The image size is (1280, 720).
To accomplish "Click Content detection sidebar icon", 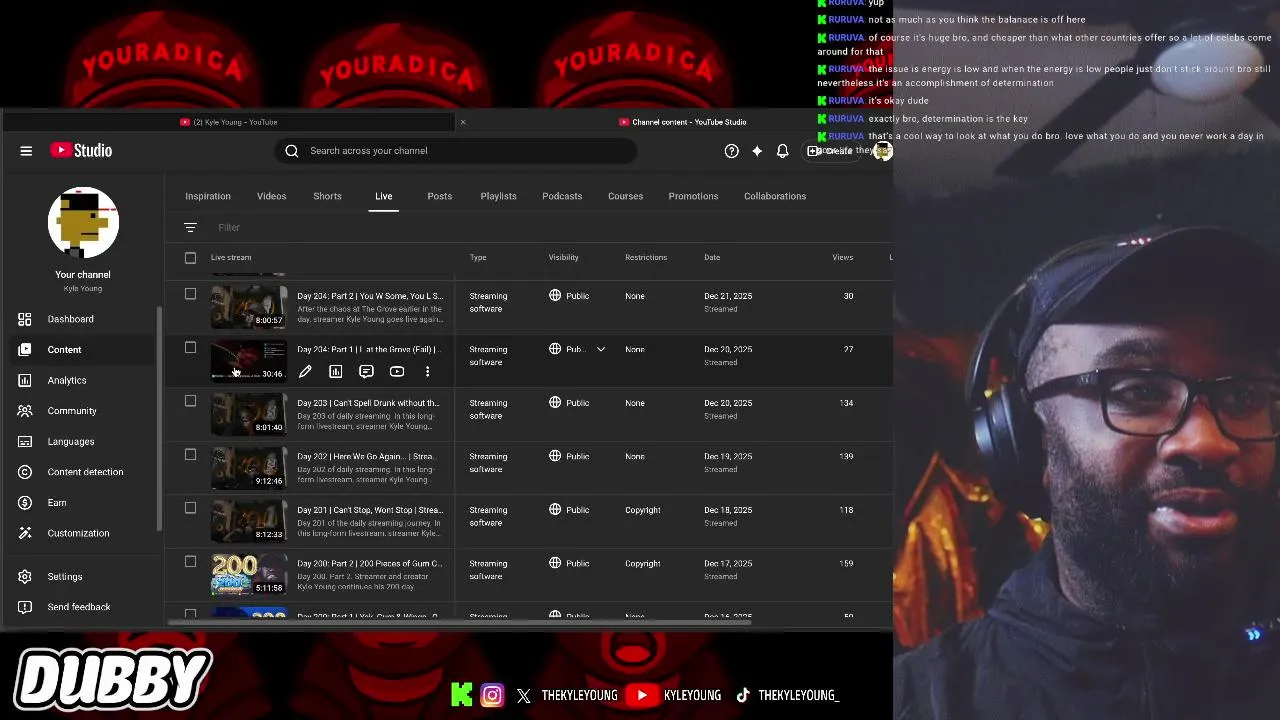I will 25,472.
